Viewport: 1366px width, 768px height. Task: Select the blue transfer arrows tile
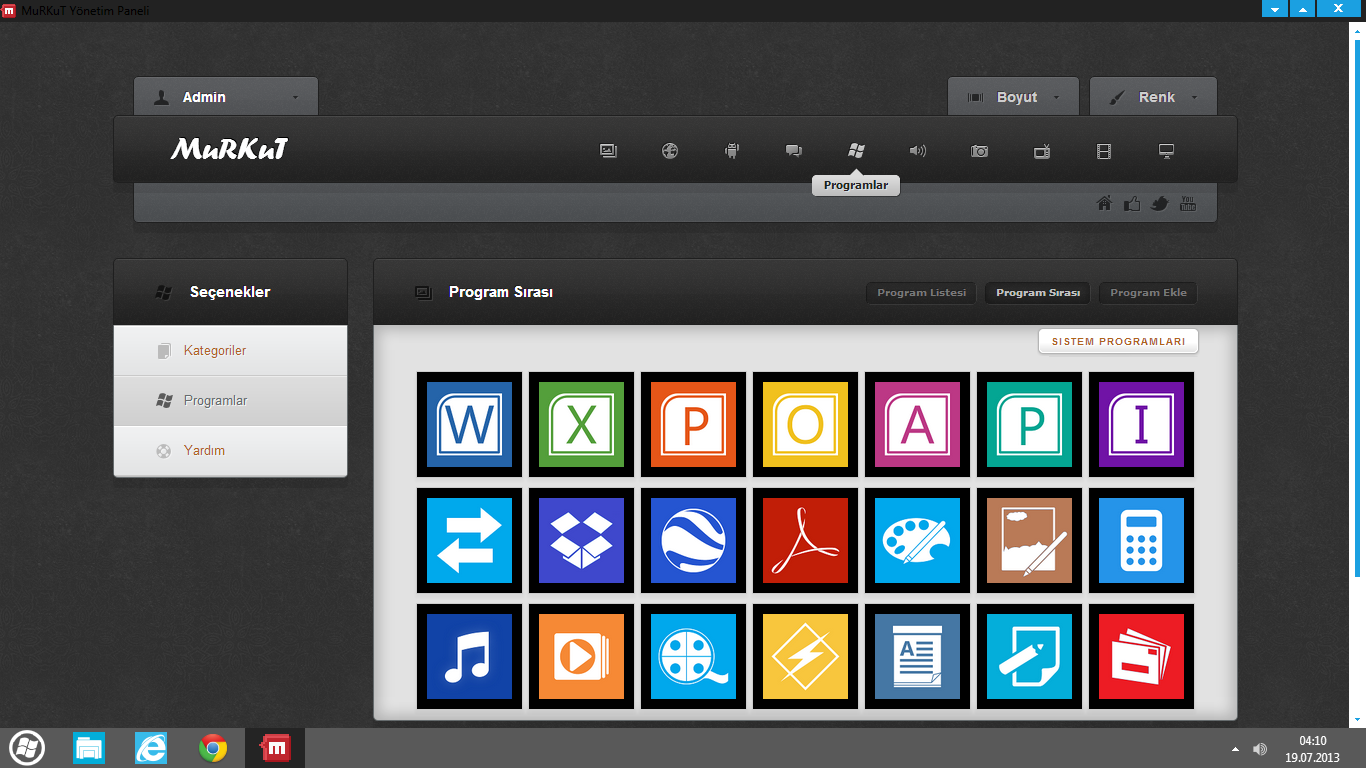coord(469,541)
